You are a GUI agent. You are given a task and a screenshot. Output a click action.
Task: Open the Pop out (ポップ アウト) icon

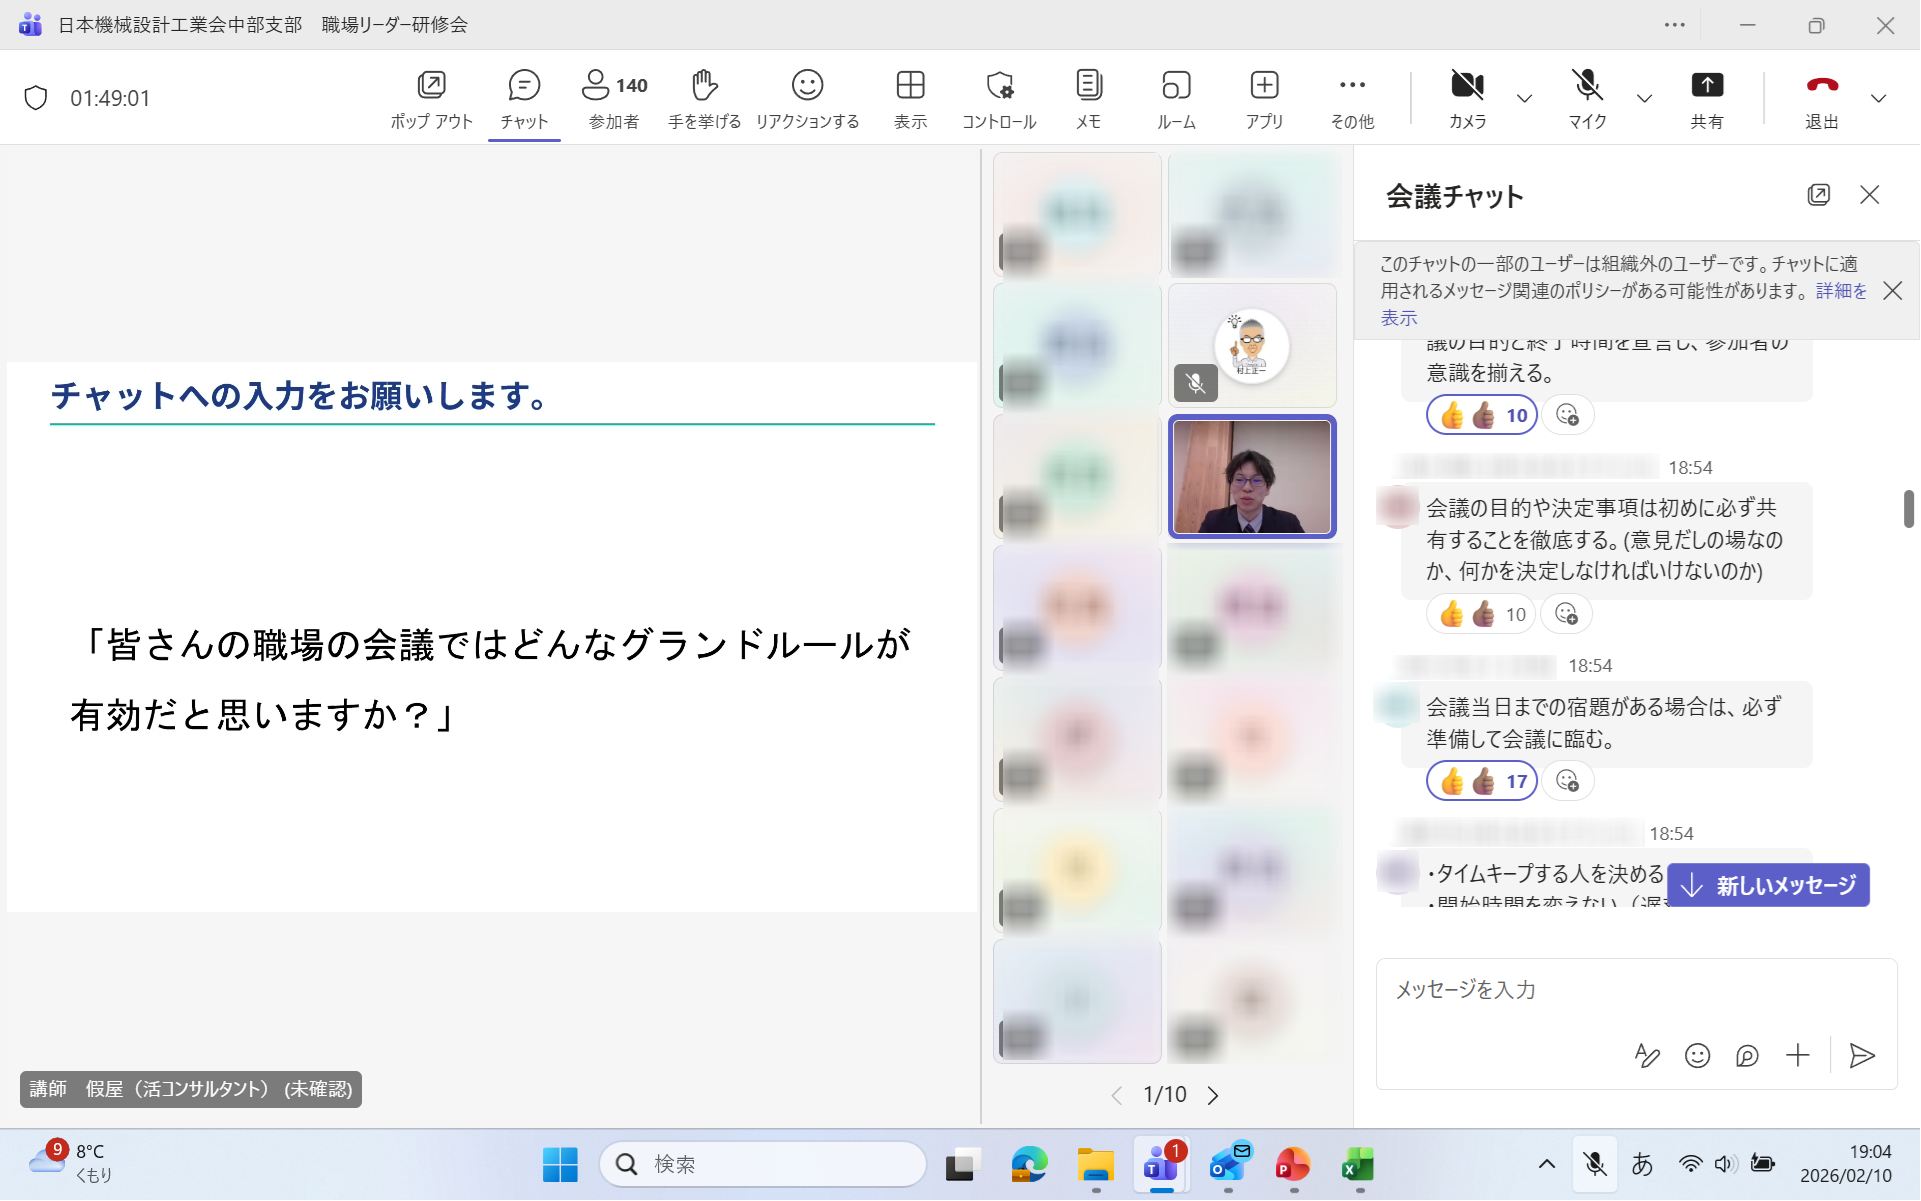coord(431,97)
